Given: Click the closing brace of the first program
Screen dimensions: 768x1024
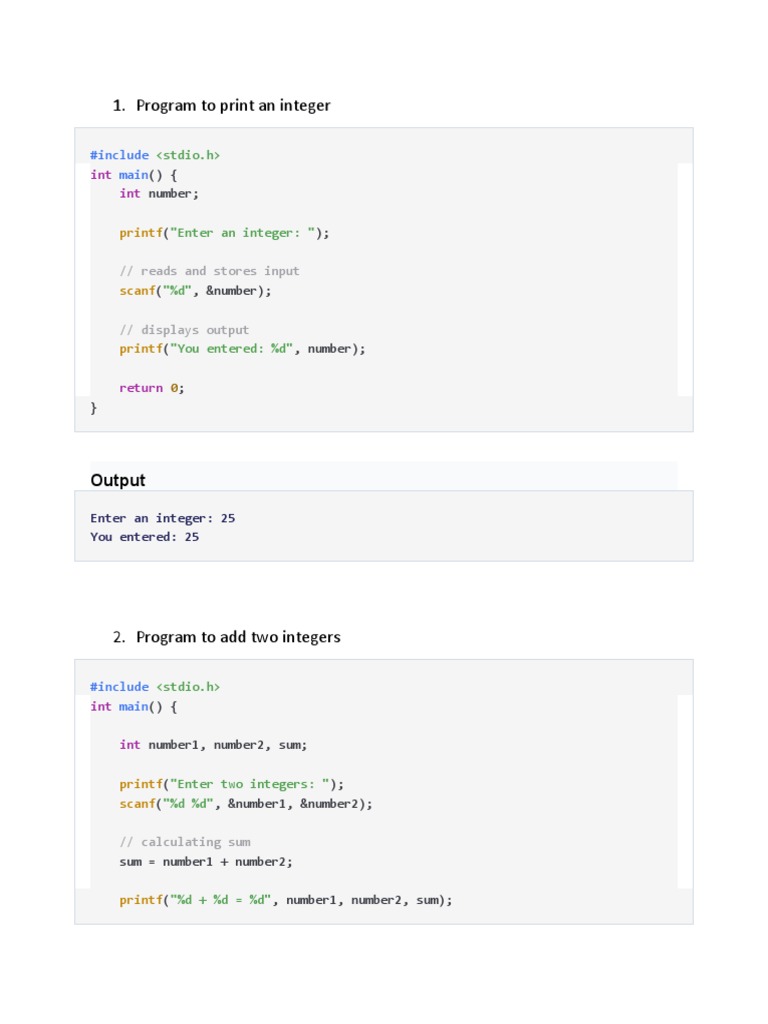Looking at the screenshot, I should pos(94,407).
